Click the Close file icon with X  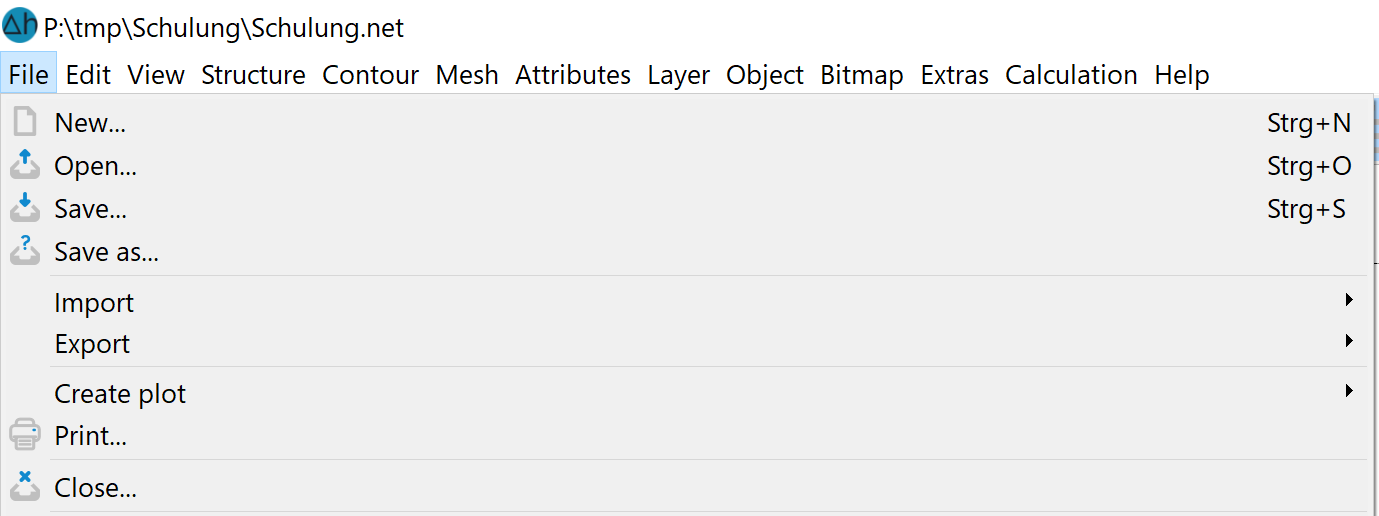point(25,487)
